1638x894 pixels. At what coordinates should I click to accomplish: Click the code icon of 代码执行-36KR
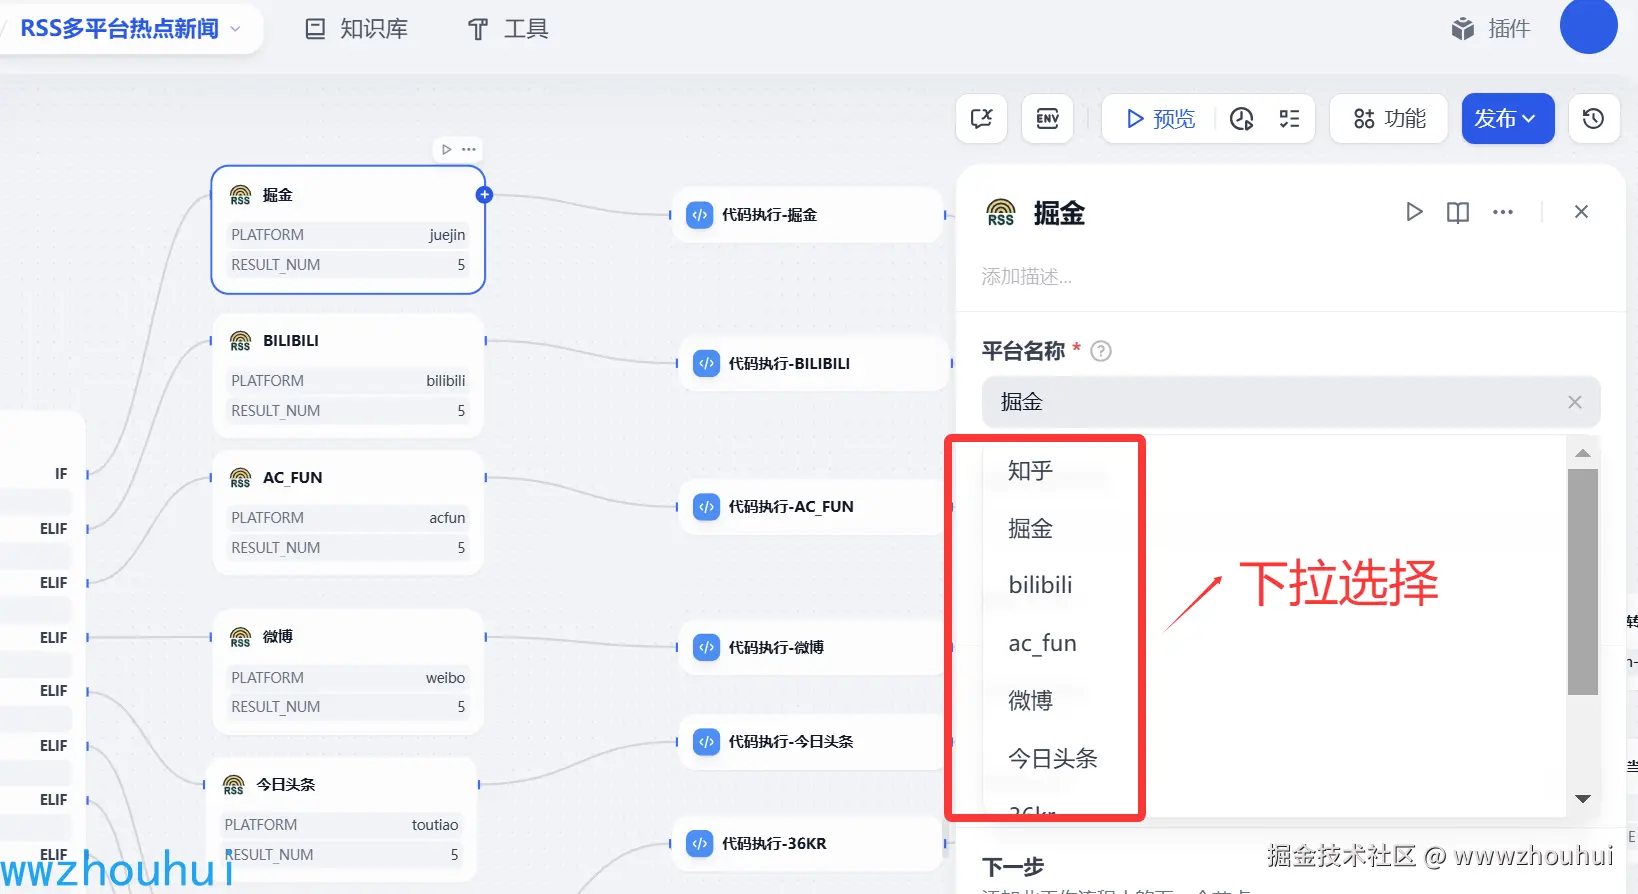click(x=700, y=844)
